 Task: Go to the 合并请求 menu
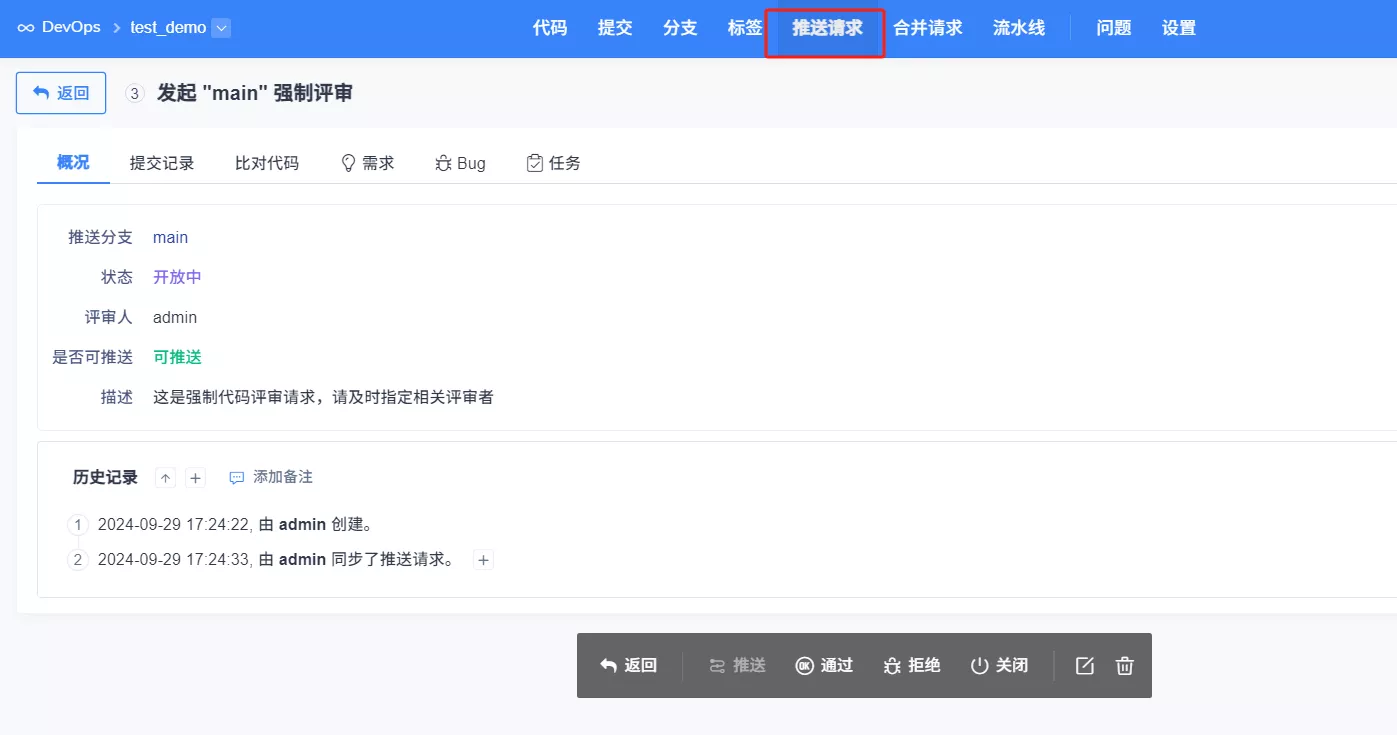(x=928, y=28)
